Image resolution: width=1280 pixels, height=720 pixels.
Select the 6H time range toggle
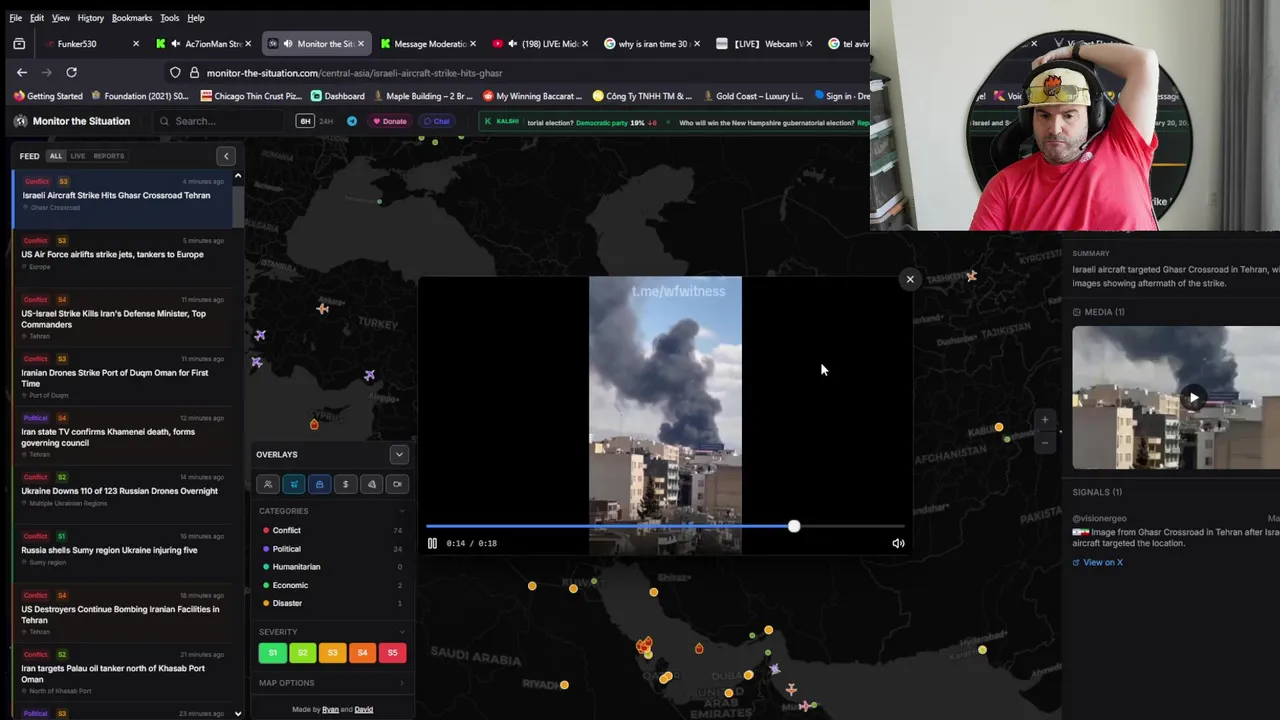pyautogui.click(x=305, y=121)
